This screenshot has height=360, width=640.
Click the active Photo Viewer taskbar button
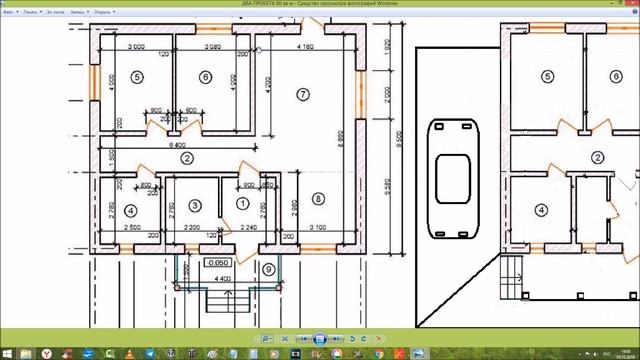click(x=419, y=353)
